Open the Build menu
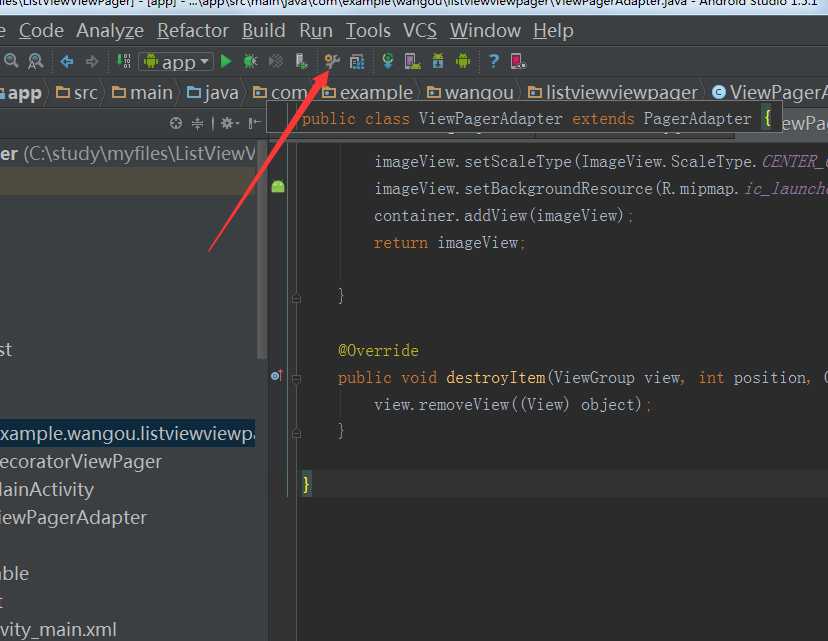The height and width of the screenshot is (641, 828). tap(264, 31)
